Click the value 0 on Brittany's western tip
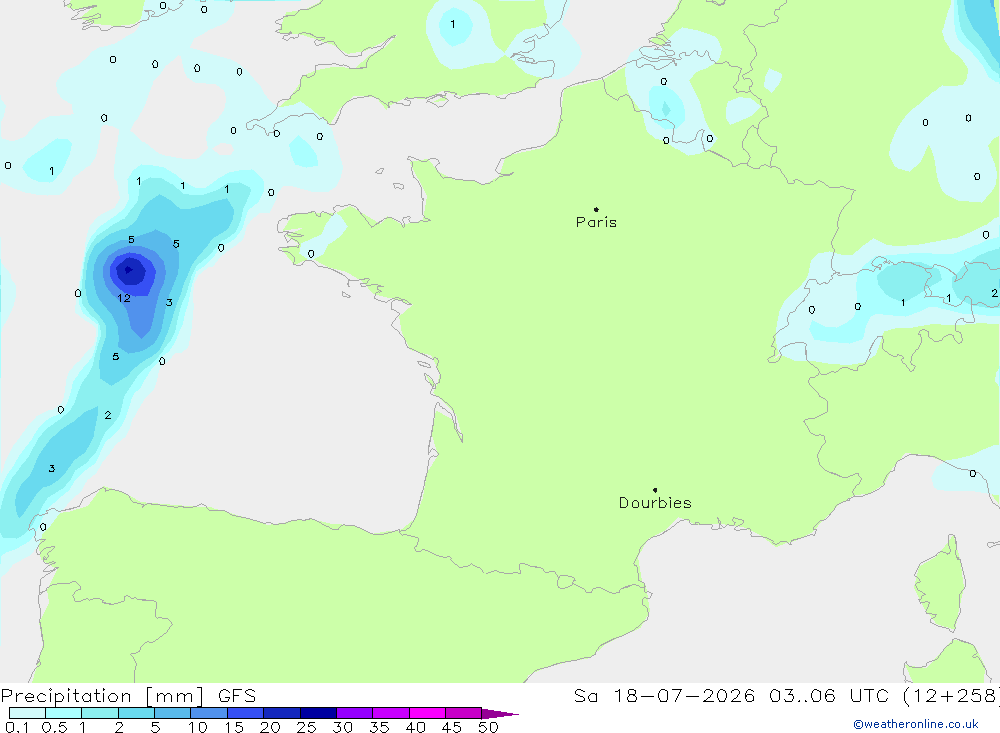Viewport: 1000px width, 733px height. (x=311, y=254)
